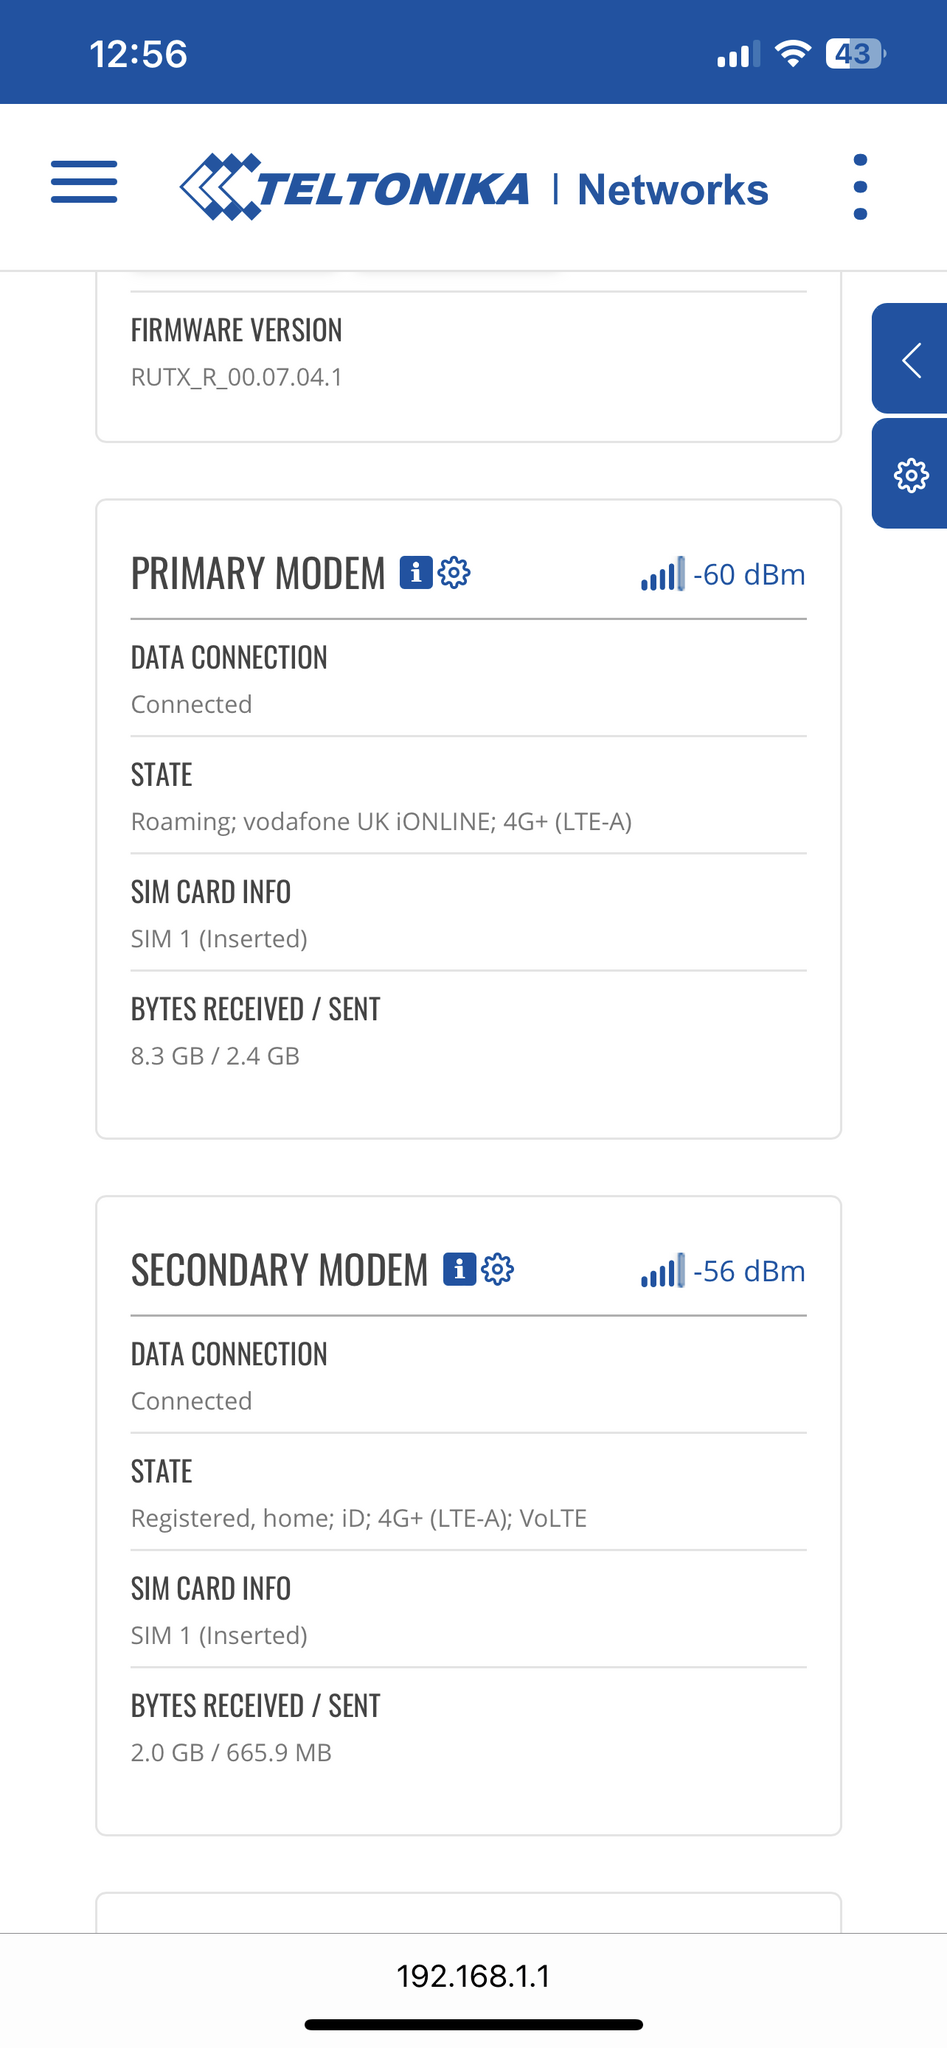Select the PRIMARY MODEM card title
Viewport: 947px width, 2048px height.
(258, 574)
